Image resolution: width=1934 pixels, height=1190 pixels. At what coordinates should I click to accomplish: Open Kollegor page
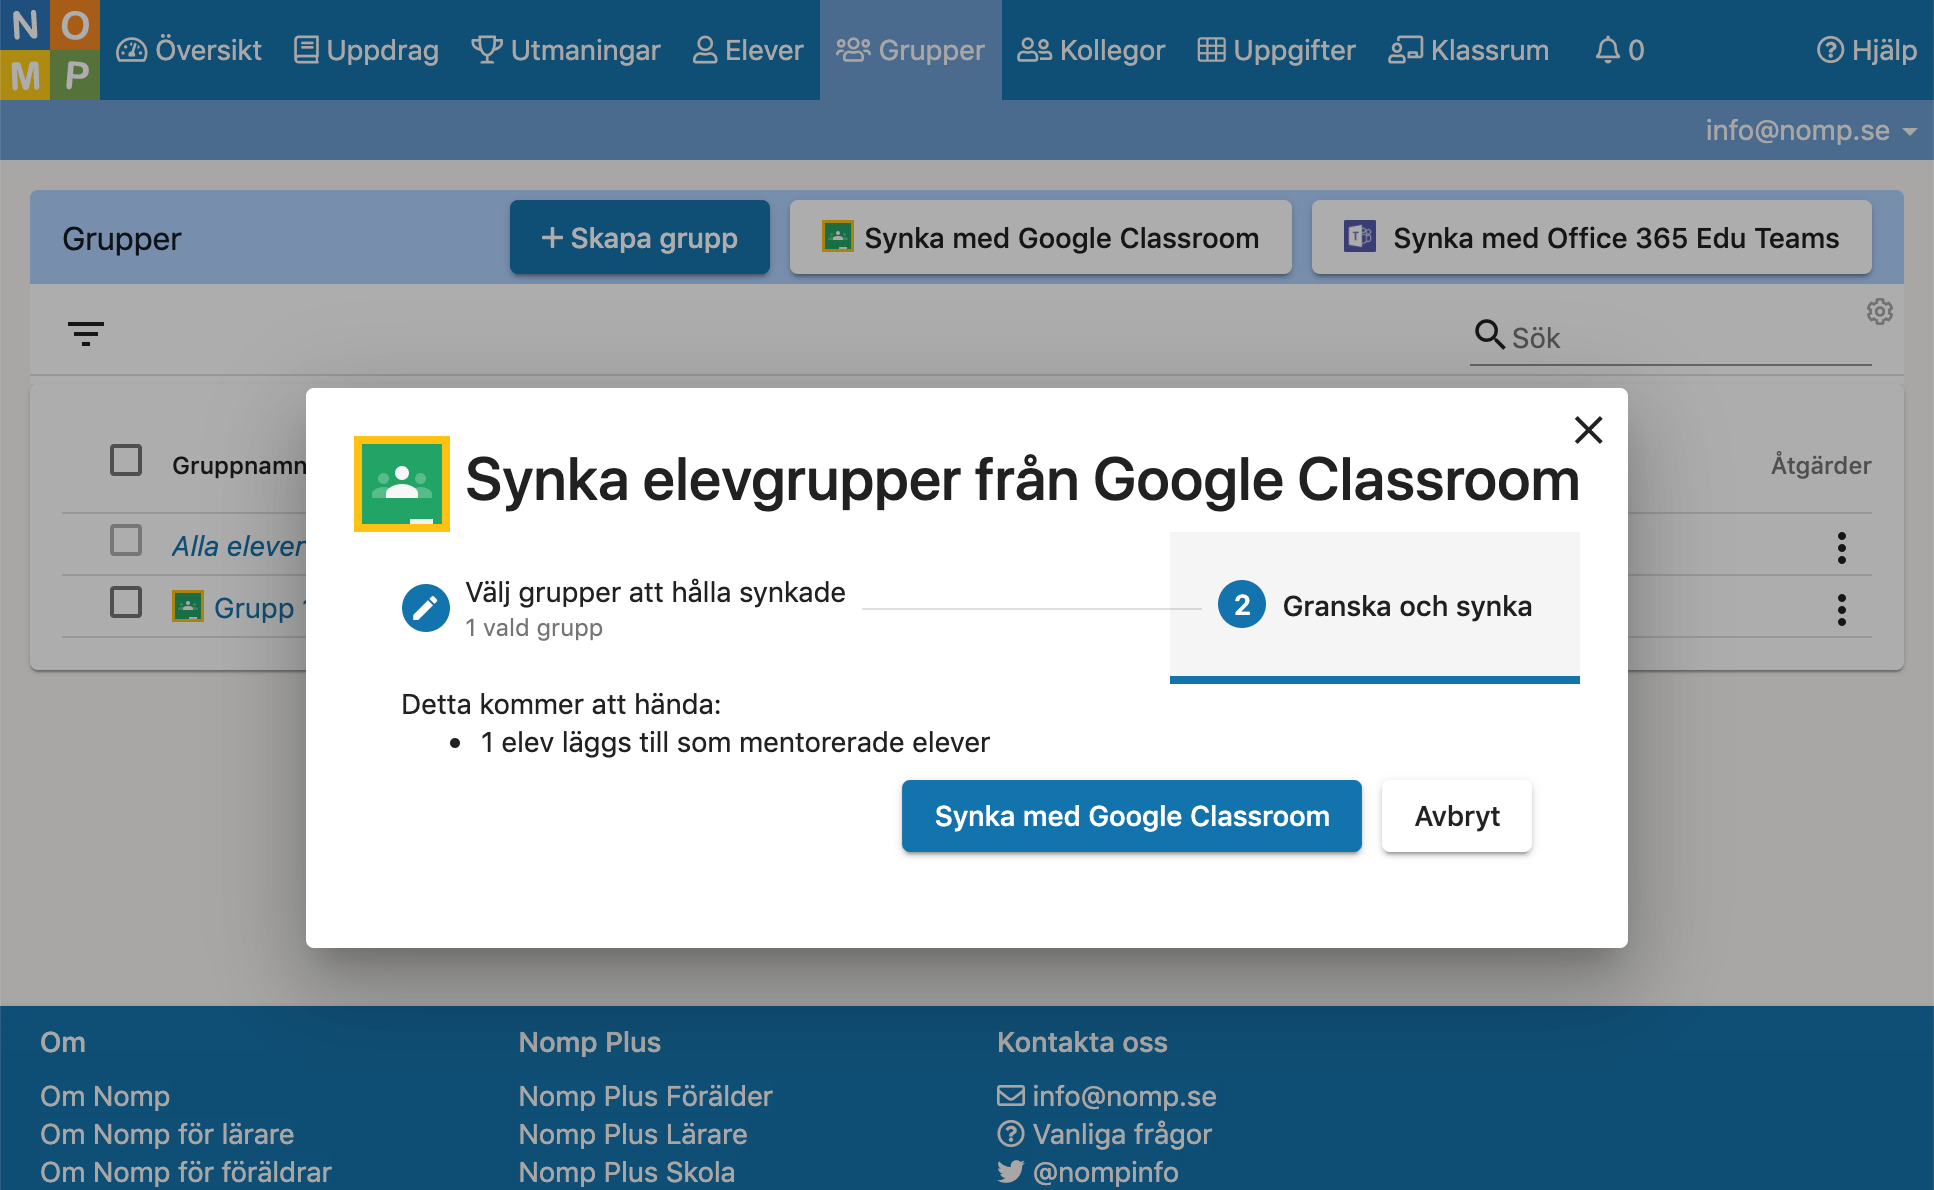click(1091, 50)
